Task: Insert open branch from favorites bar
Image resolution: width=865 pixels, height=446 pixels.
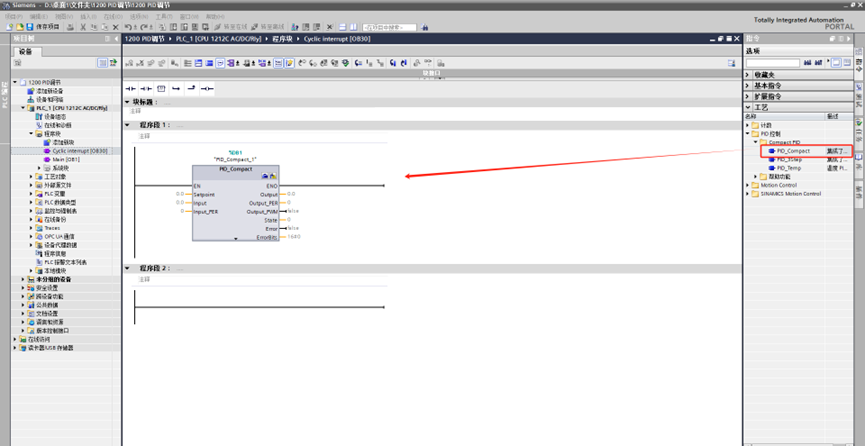Action: coord(176,88)
